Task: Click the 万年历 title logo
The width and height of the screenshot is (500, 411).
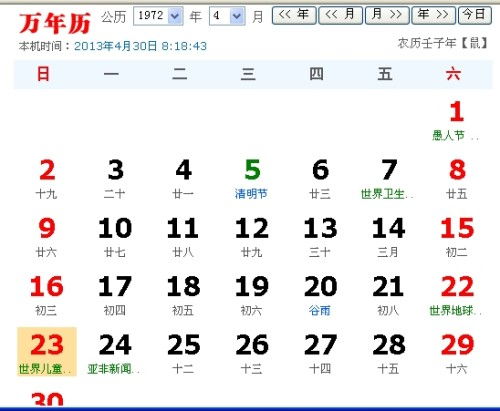Action: click(55, 23)
